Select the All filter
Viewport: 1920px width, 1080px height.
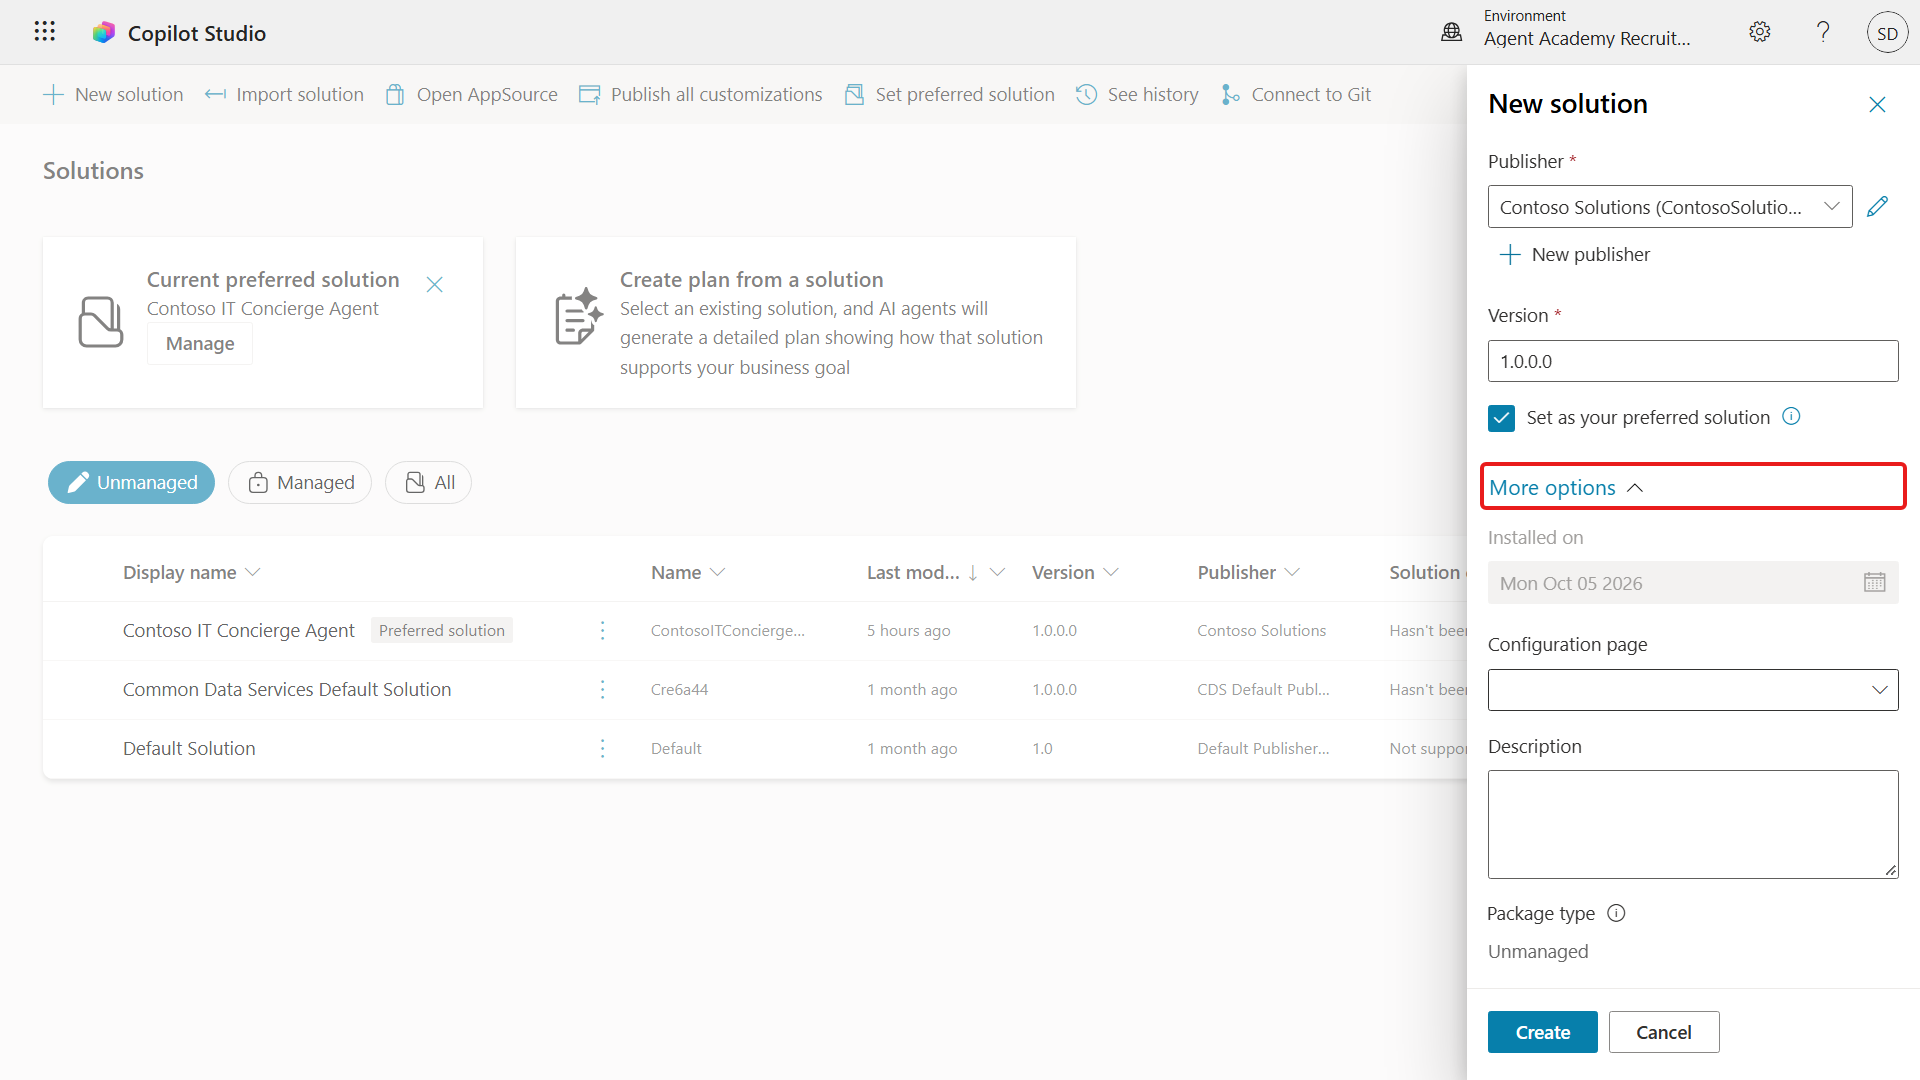click(x=428, y=482)
